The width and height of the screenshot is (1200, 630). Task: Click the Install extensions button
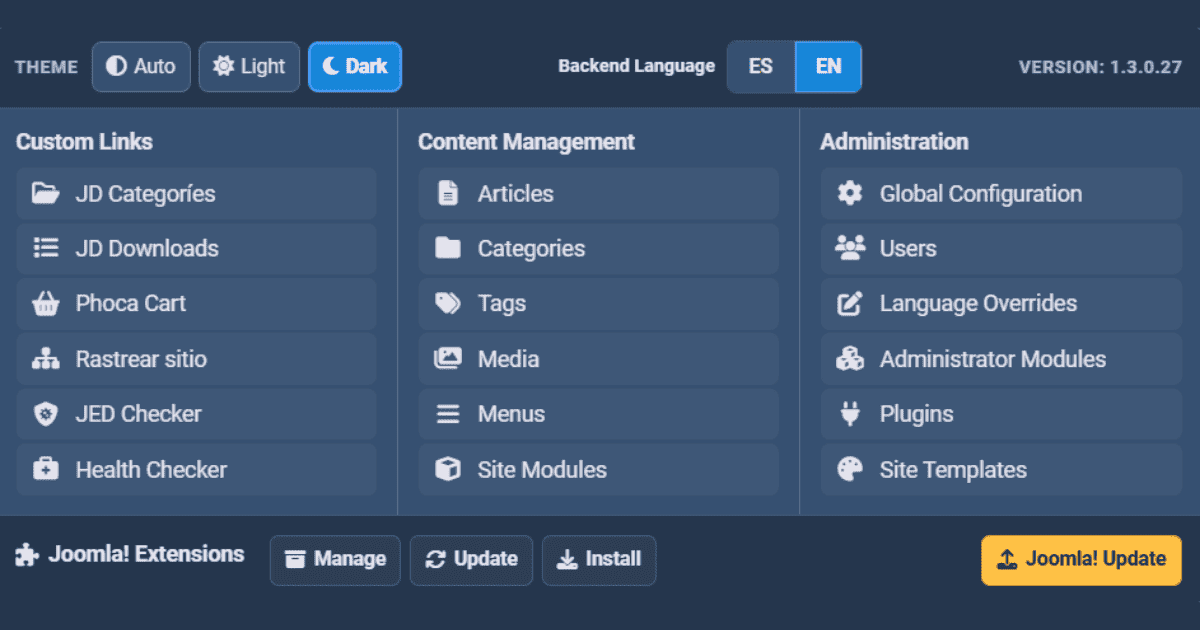click(x=599, y=560)
